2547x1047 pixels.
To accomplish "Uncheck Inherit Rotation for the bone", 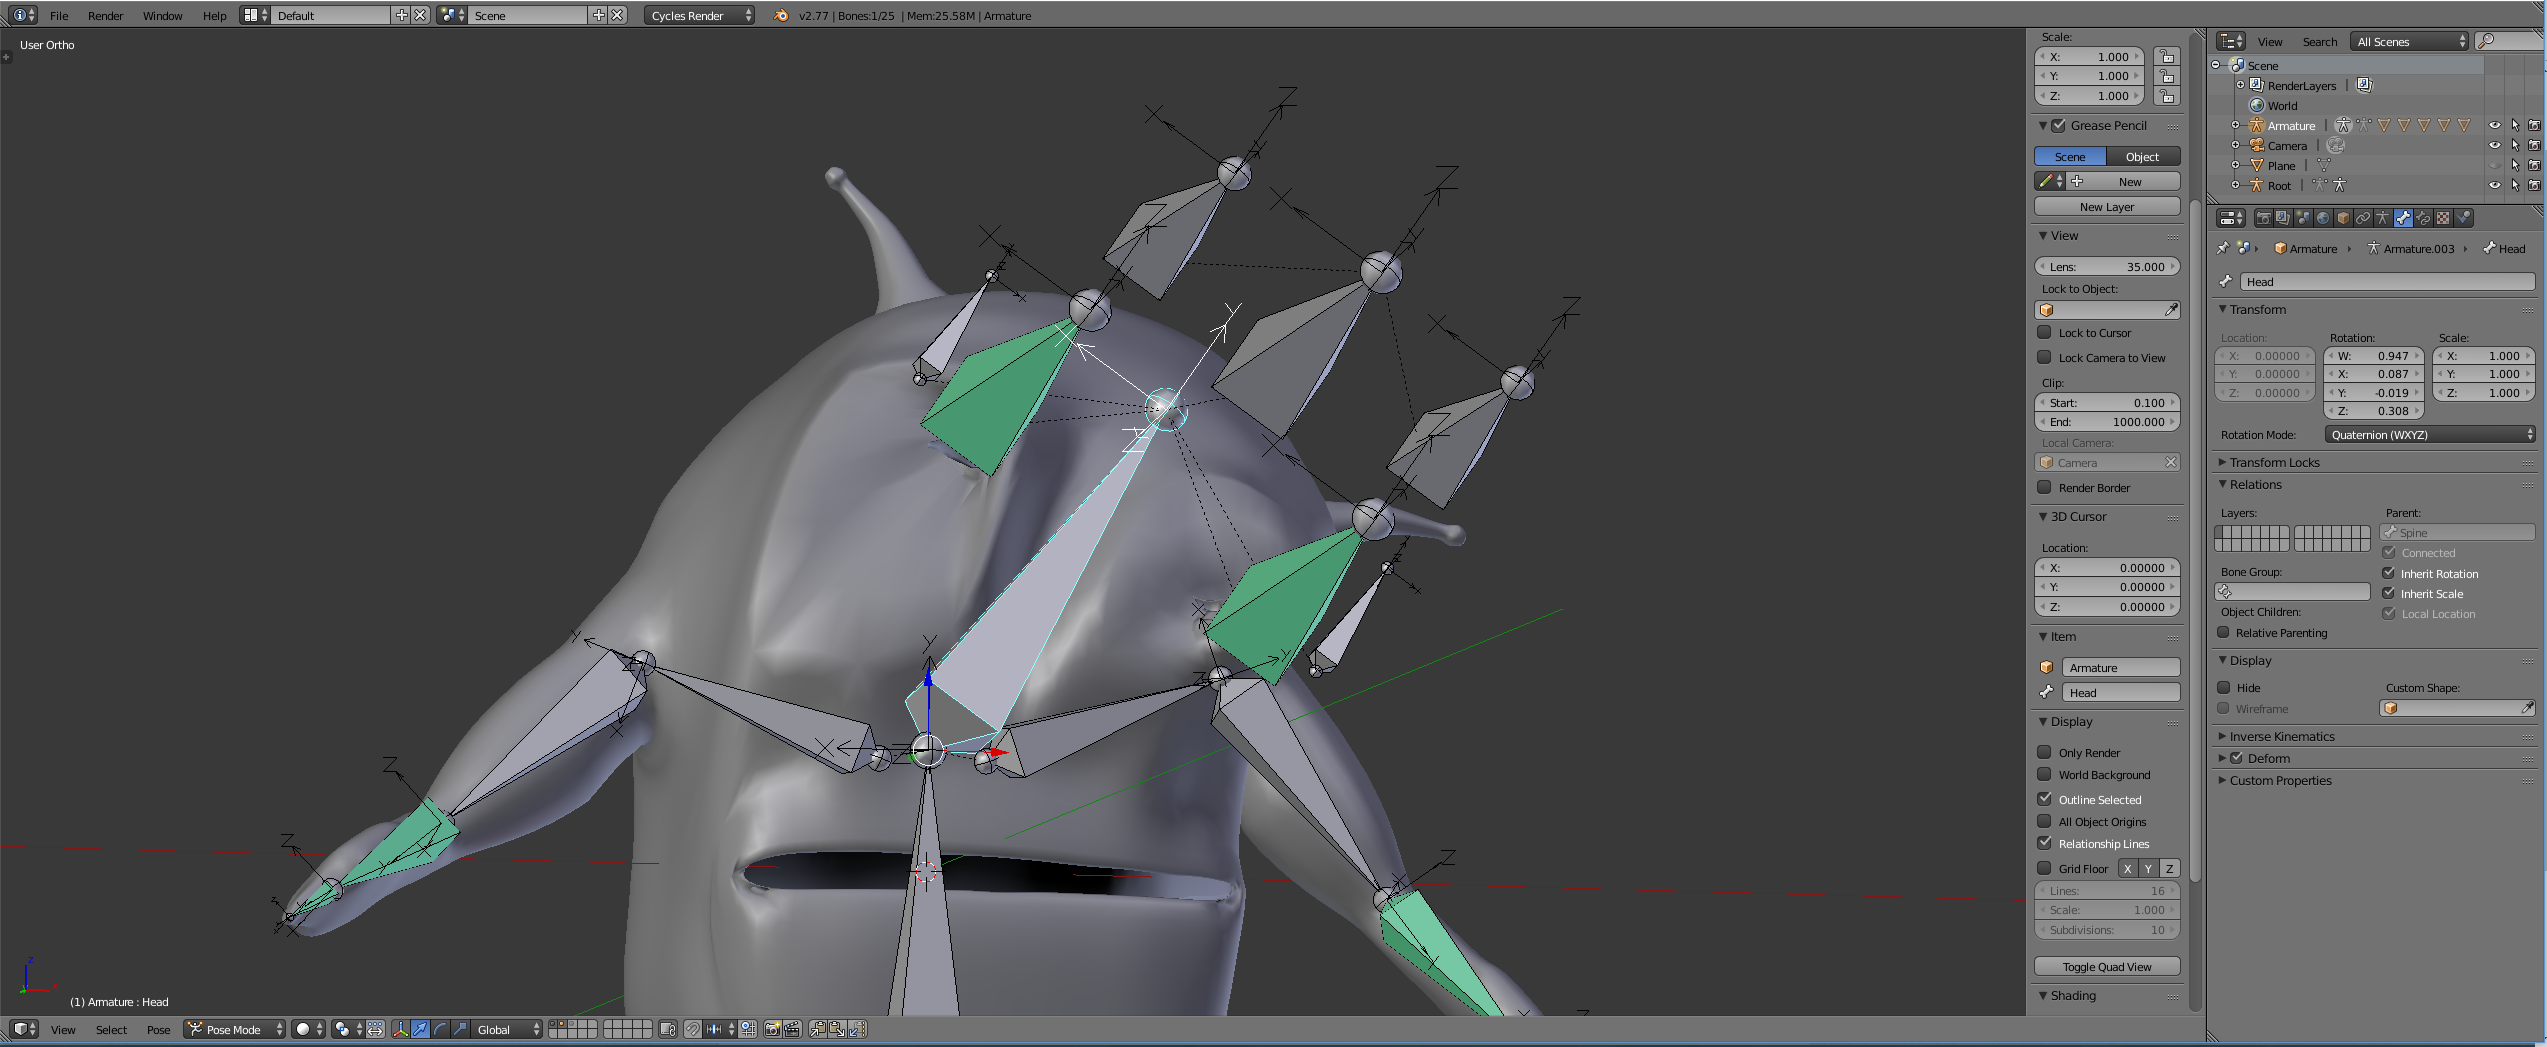I will point(2388,573).
